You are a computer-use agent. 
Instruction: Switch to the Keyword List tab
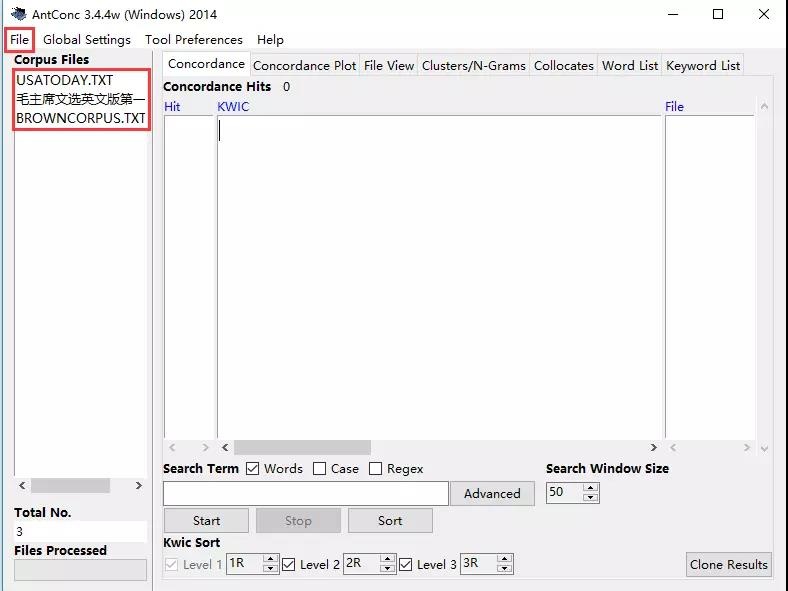coord(703,66)
